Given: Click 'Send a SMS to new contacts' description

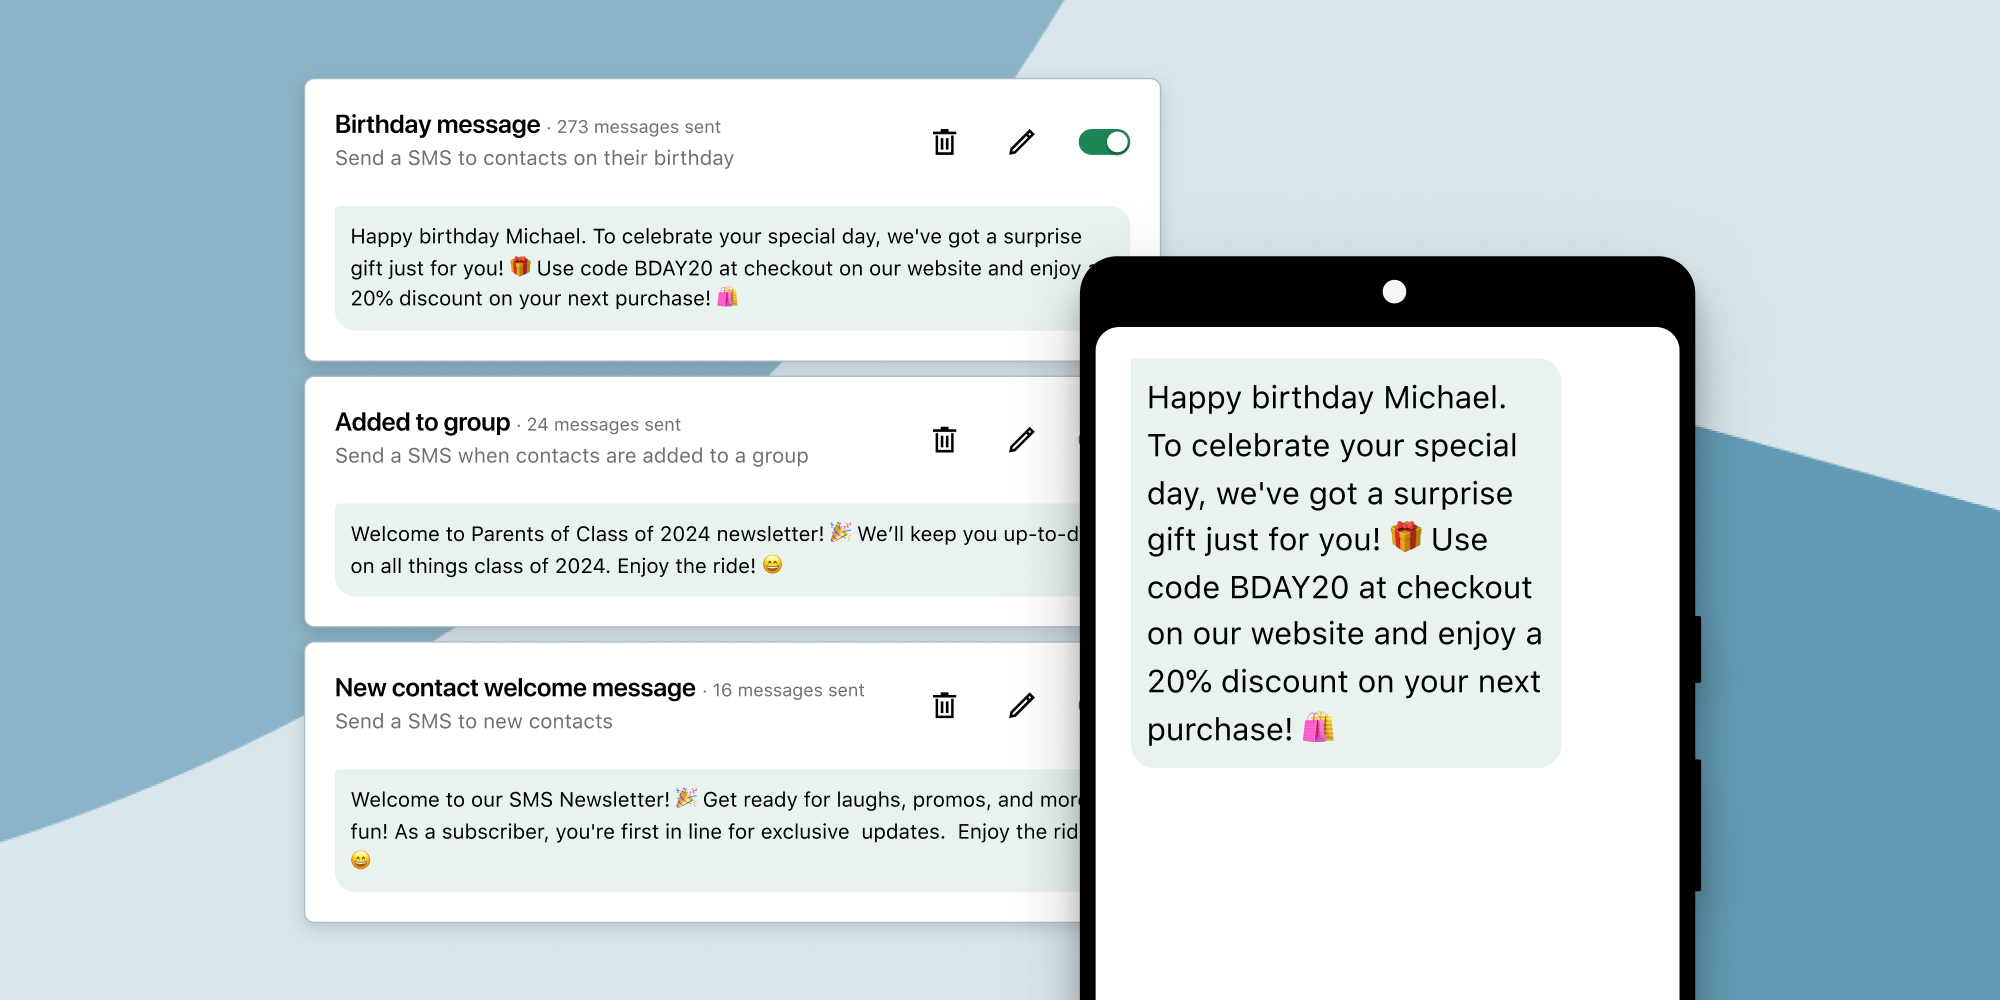Looking at the screenshot, I should point(474,722).
